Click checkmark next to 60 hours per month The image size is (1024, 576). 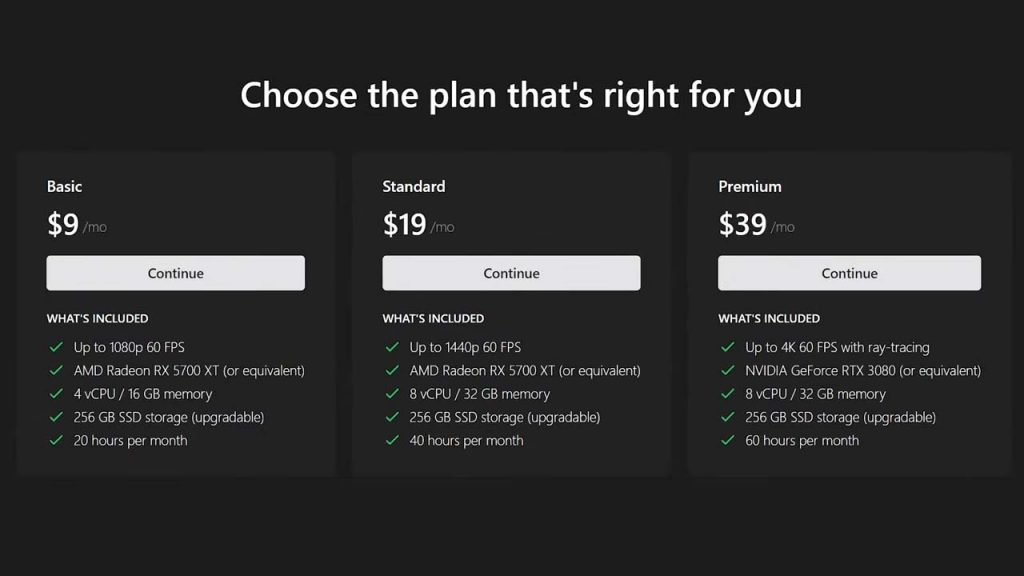(x=728, y=440)
